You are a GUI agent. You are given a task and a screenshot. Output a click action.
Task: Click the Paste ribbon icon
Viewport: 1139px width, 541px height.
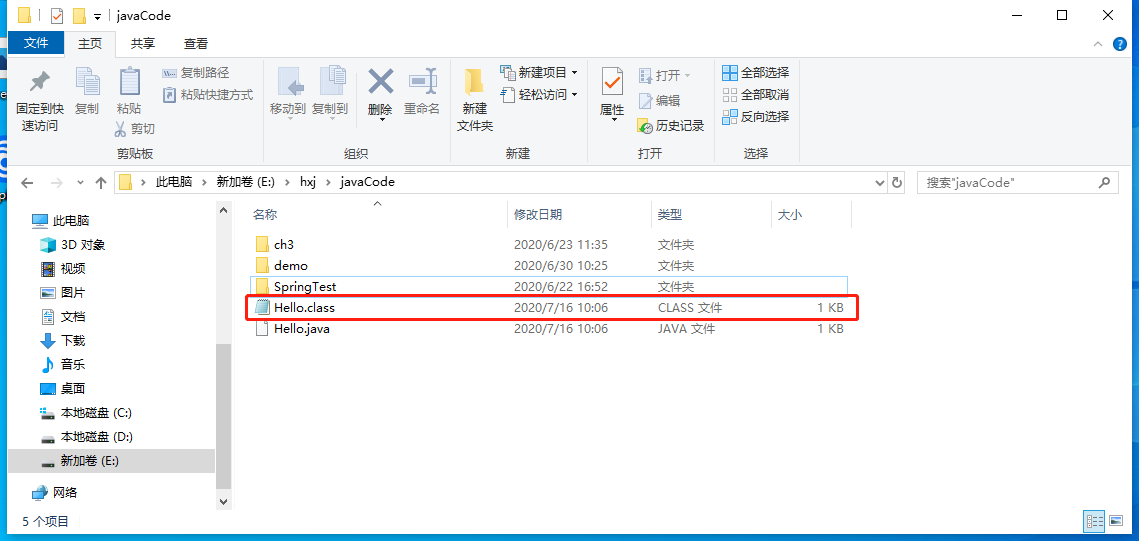129,91
